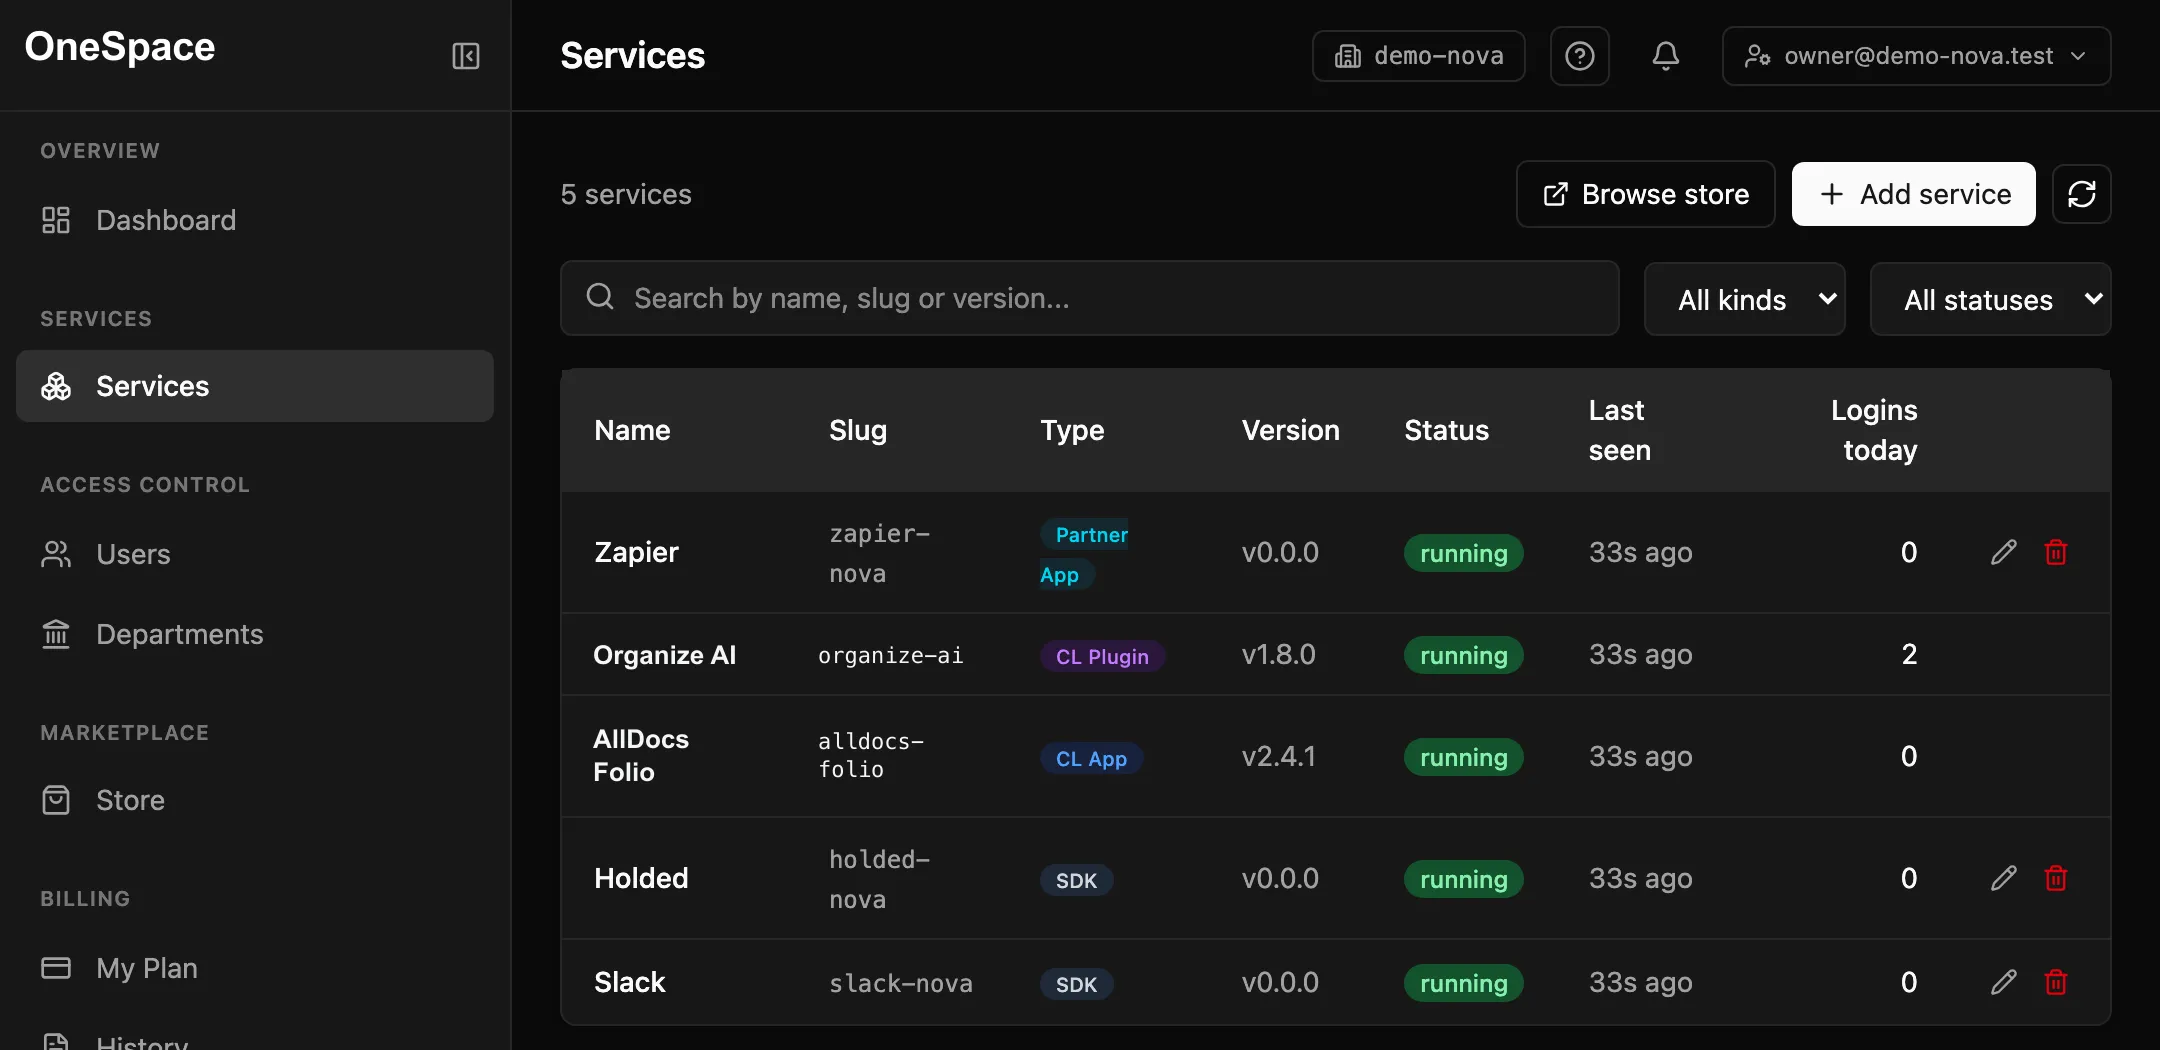The width and height of the screenshot is (2160, 1050).
Task: Expand the All statuses filter
Action: pyautogui.click(x=1991, y=299)
